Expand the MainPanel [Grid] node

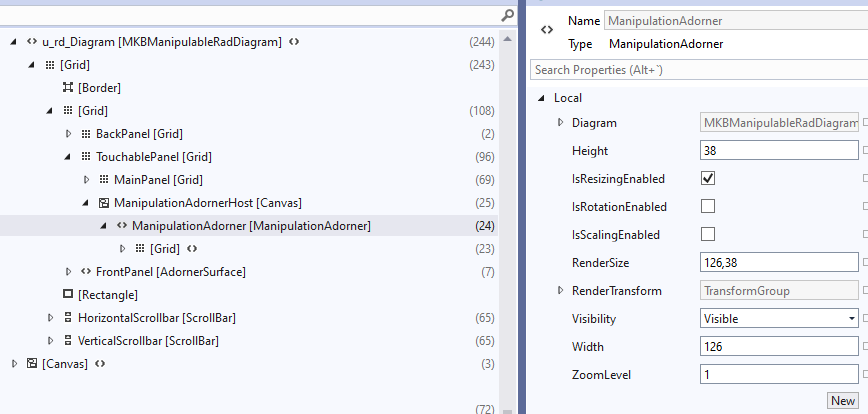click(87, 180)
